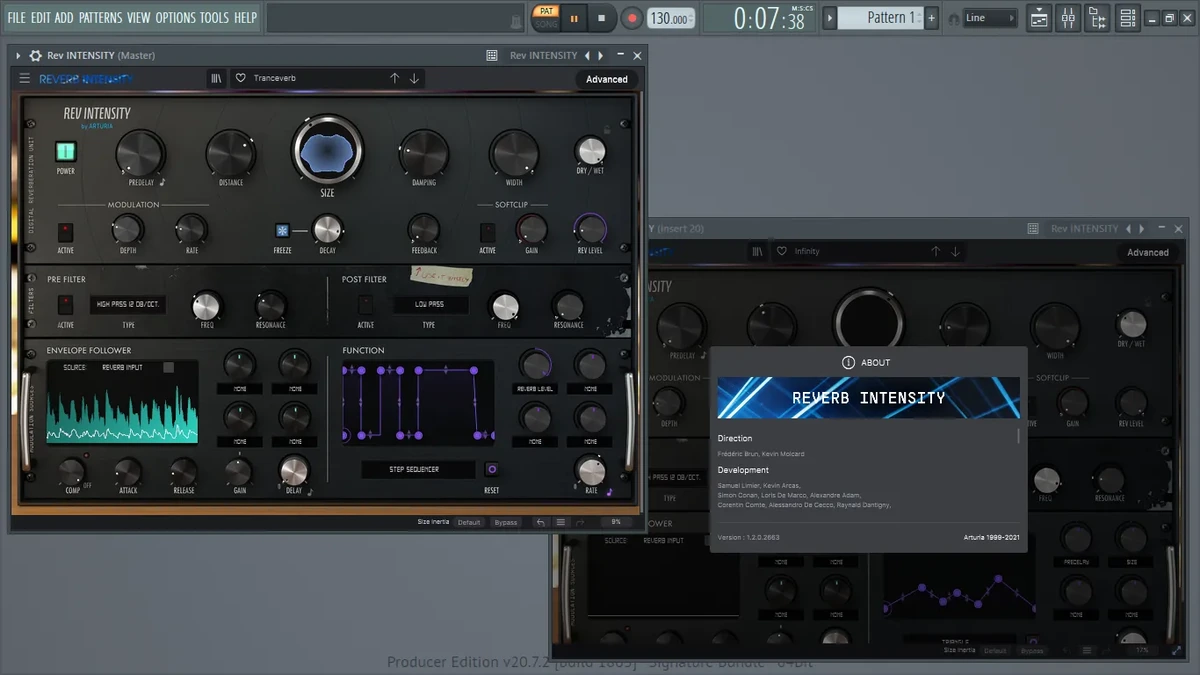
Task: Open Pre Filter type High Pass dropdown
Action: tap(128, 304)
